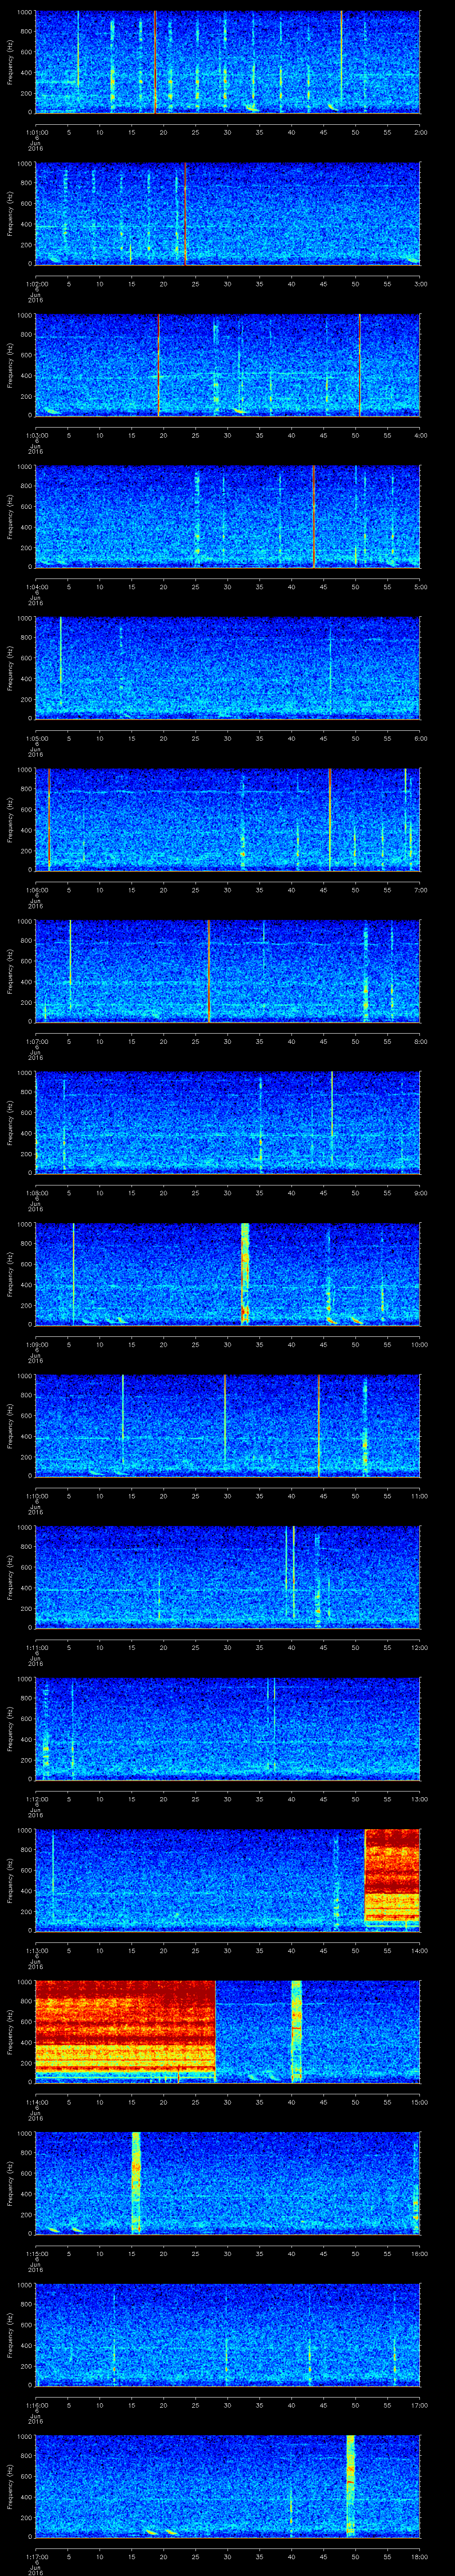Select the spectrogram panel starting at 1:04:00
The height and width of the screenshot is (2576, 455).
pos(228,517)
